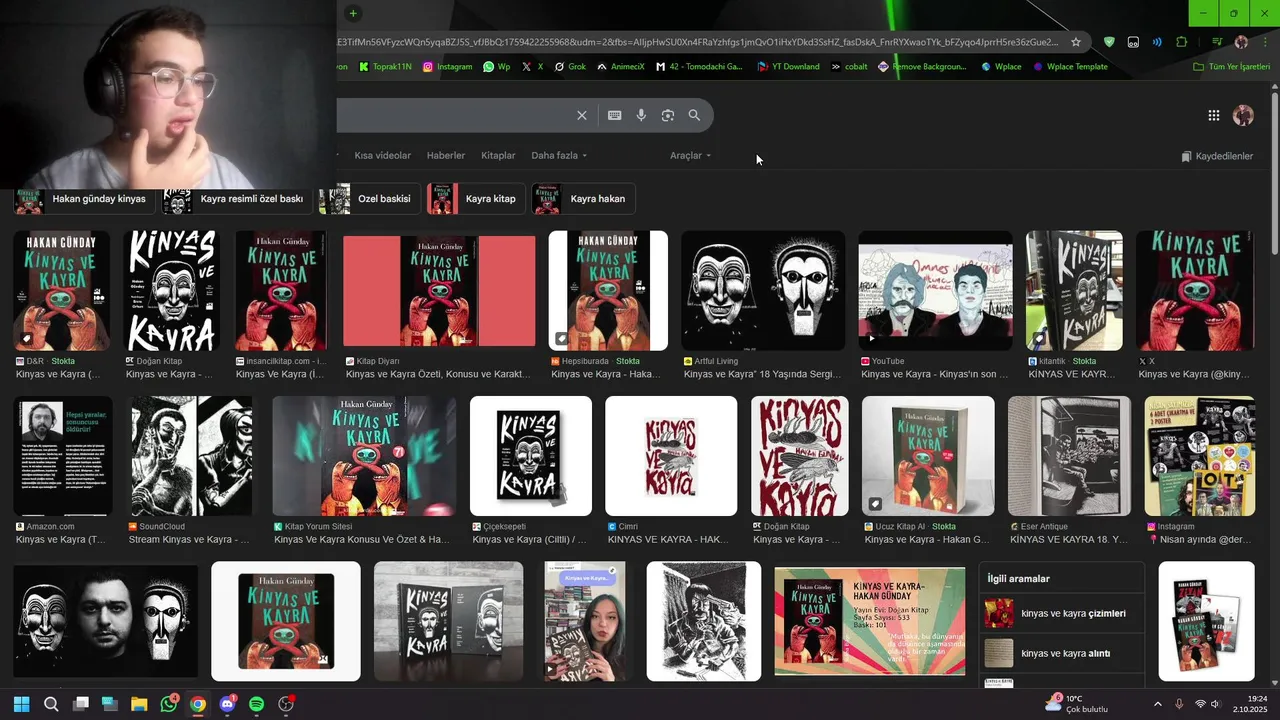Select the Kayra hakan suggestion chip
Viewport: 1280px width, 720px height.
(583, 199)
